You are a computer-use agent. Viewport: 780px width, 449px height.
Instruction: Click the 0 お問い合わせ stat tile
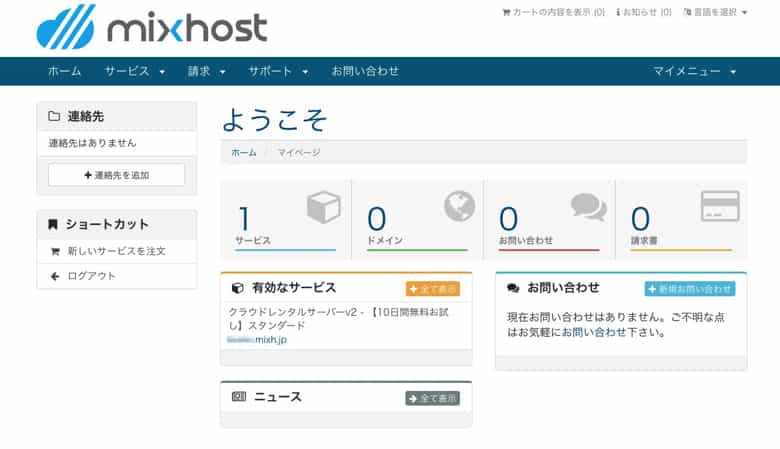pyautogui.click(x=549, y=220)
